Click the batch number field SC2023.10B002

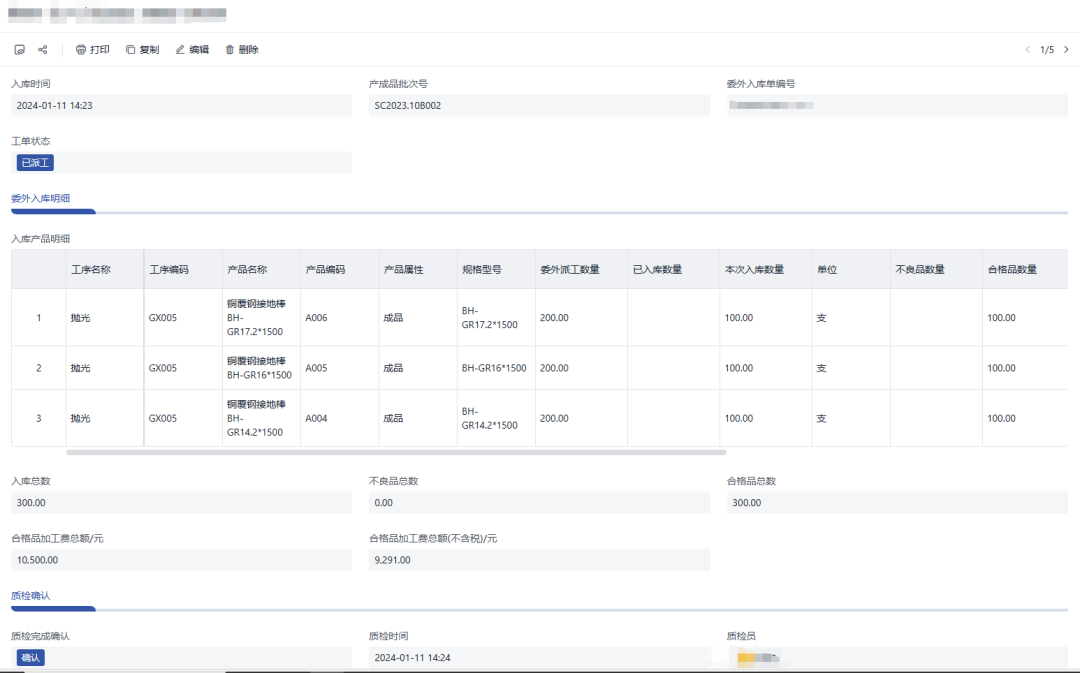tap(538, 106)
